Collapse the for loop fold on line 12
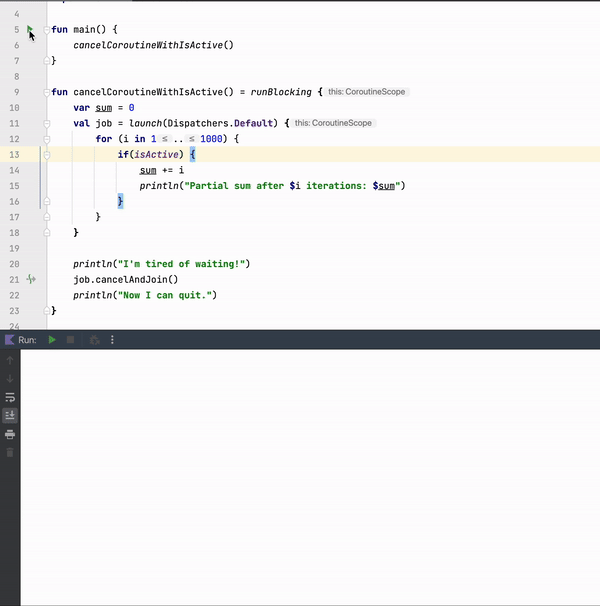Image resolution: width=600 pixels, height=606 pixels. [47, 139]
